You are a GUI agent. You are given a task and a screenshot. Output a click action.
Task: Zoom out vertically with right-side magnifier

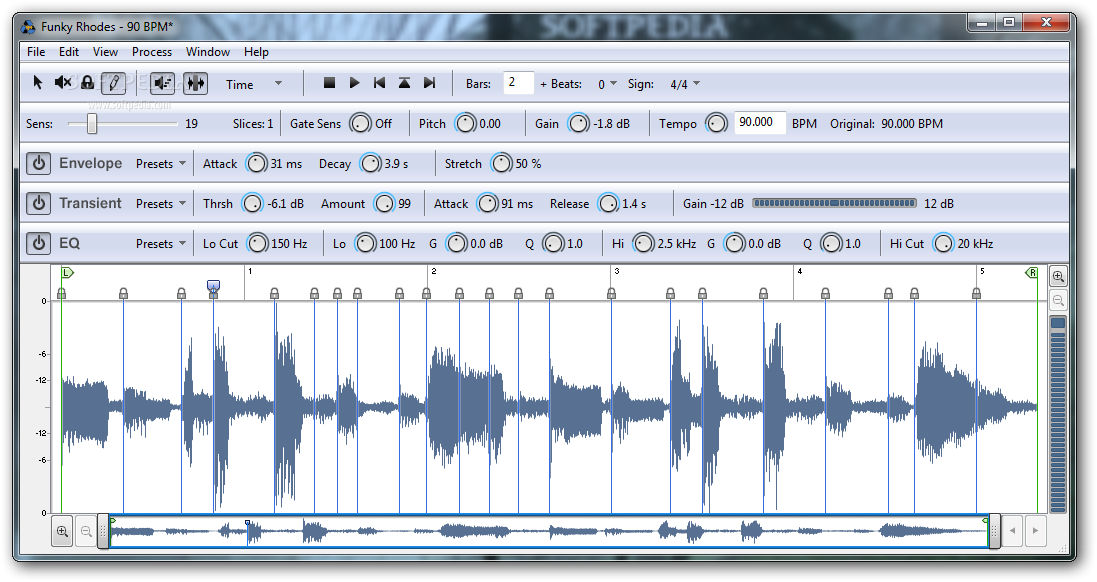click(1058, 301)
